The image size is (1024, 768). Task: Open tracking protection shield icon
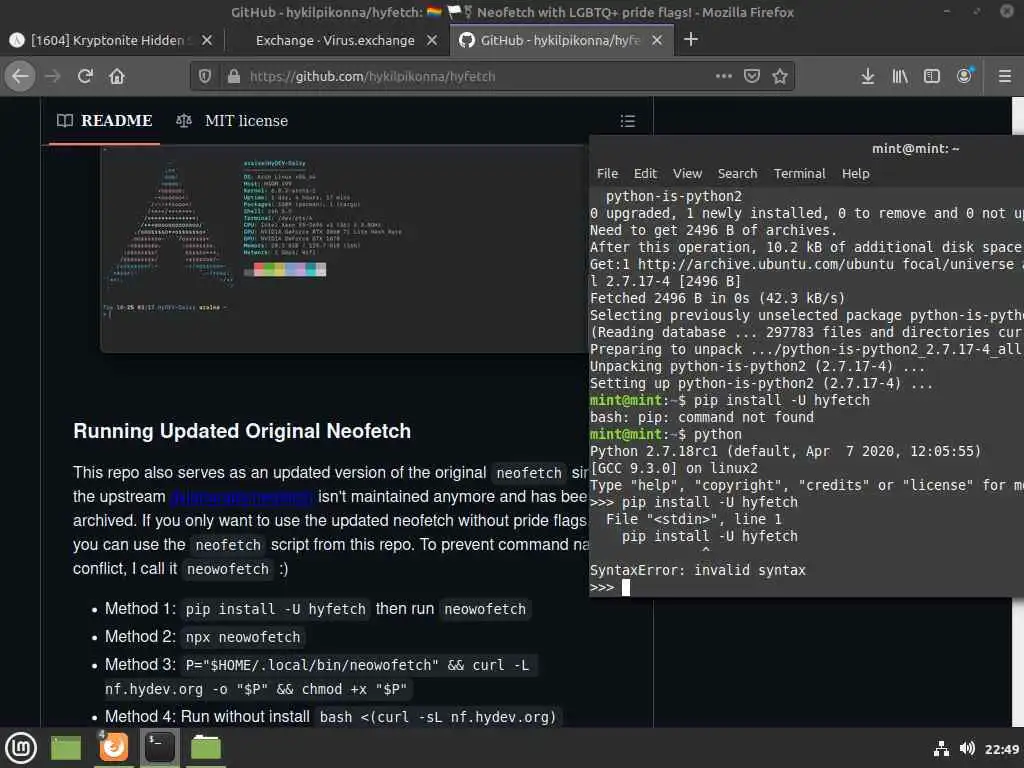pyautogui.click(x=205, y=76)
